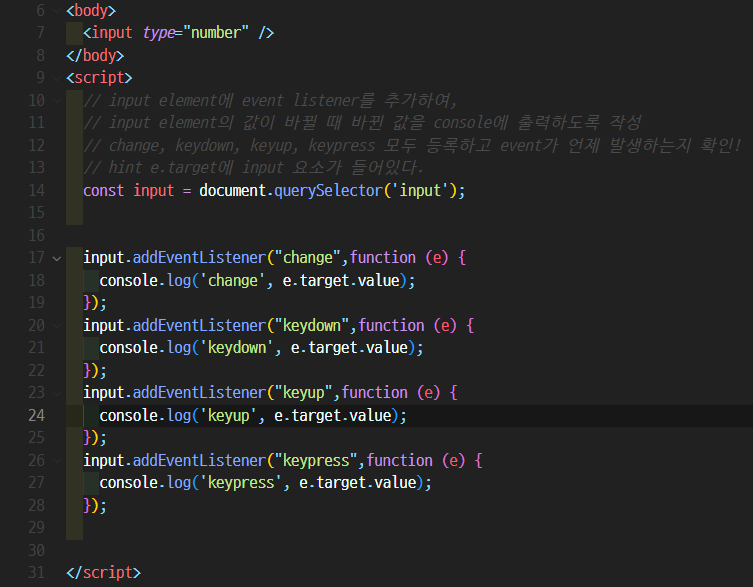Place cursor on the opening <body> tag

pos(91,11)
